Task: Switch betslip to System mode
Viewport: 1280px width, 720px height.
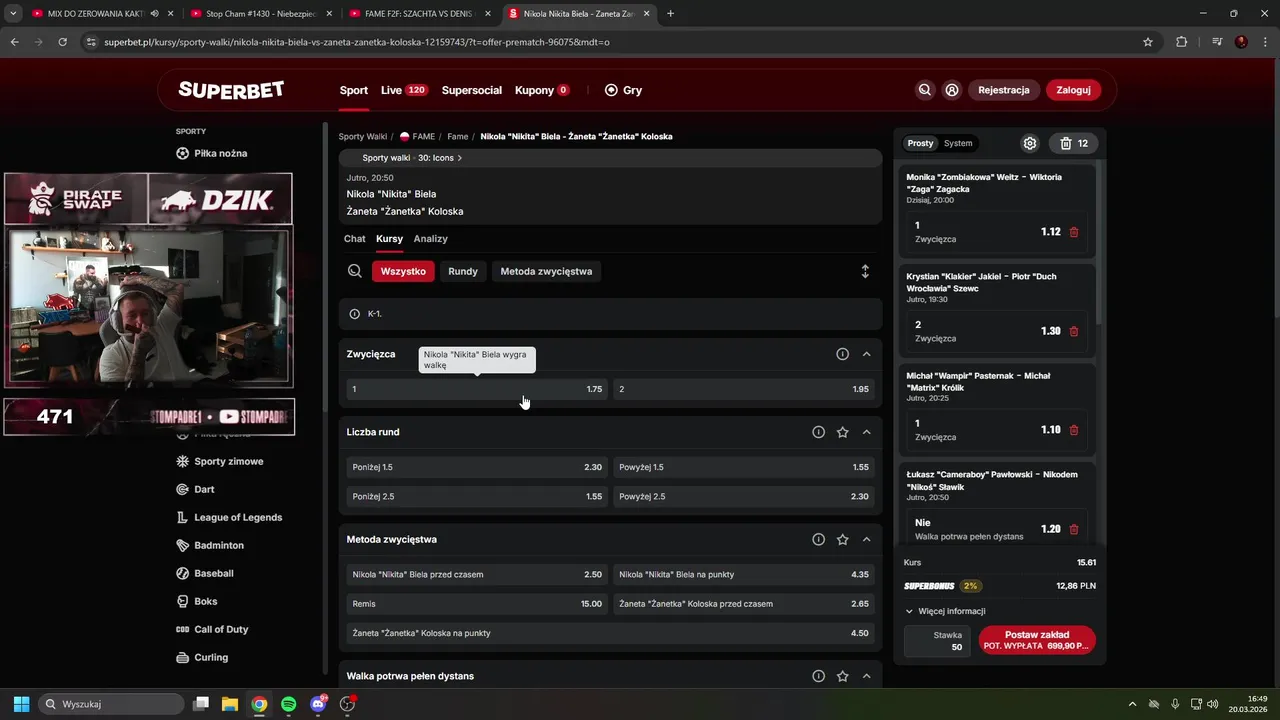Action: click(958, 143)
